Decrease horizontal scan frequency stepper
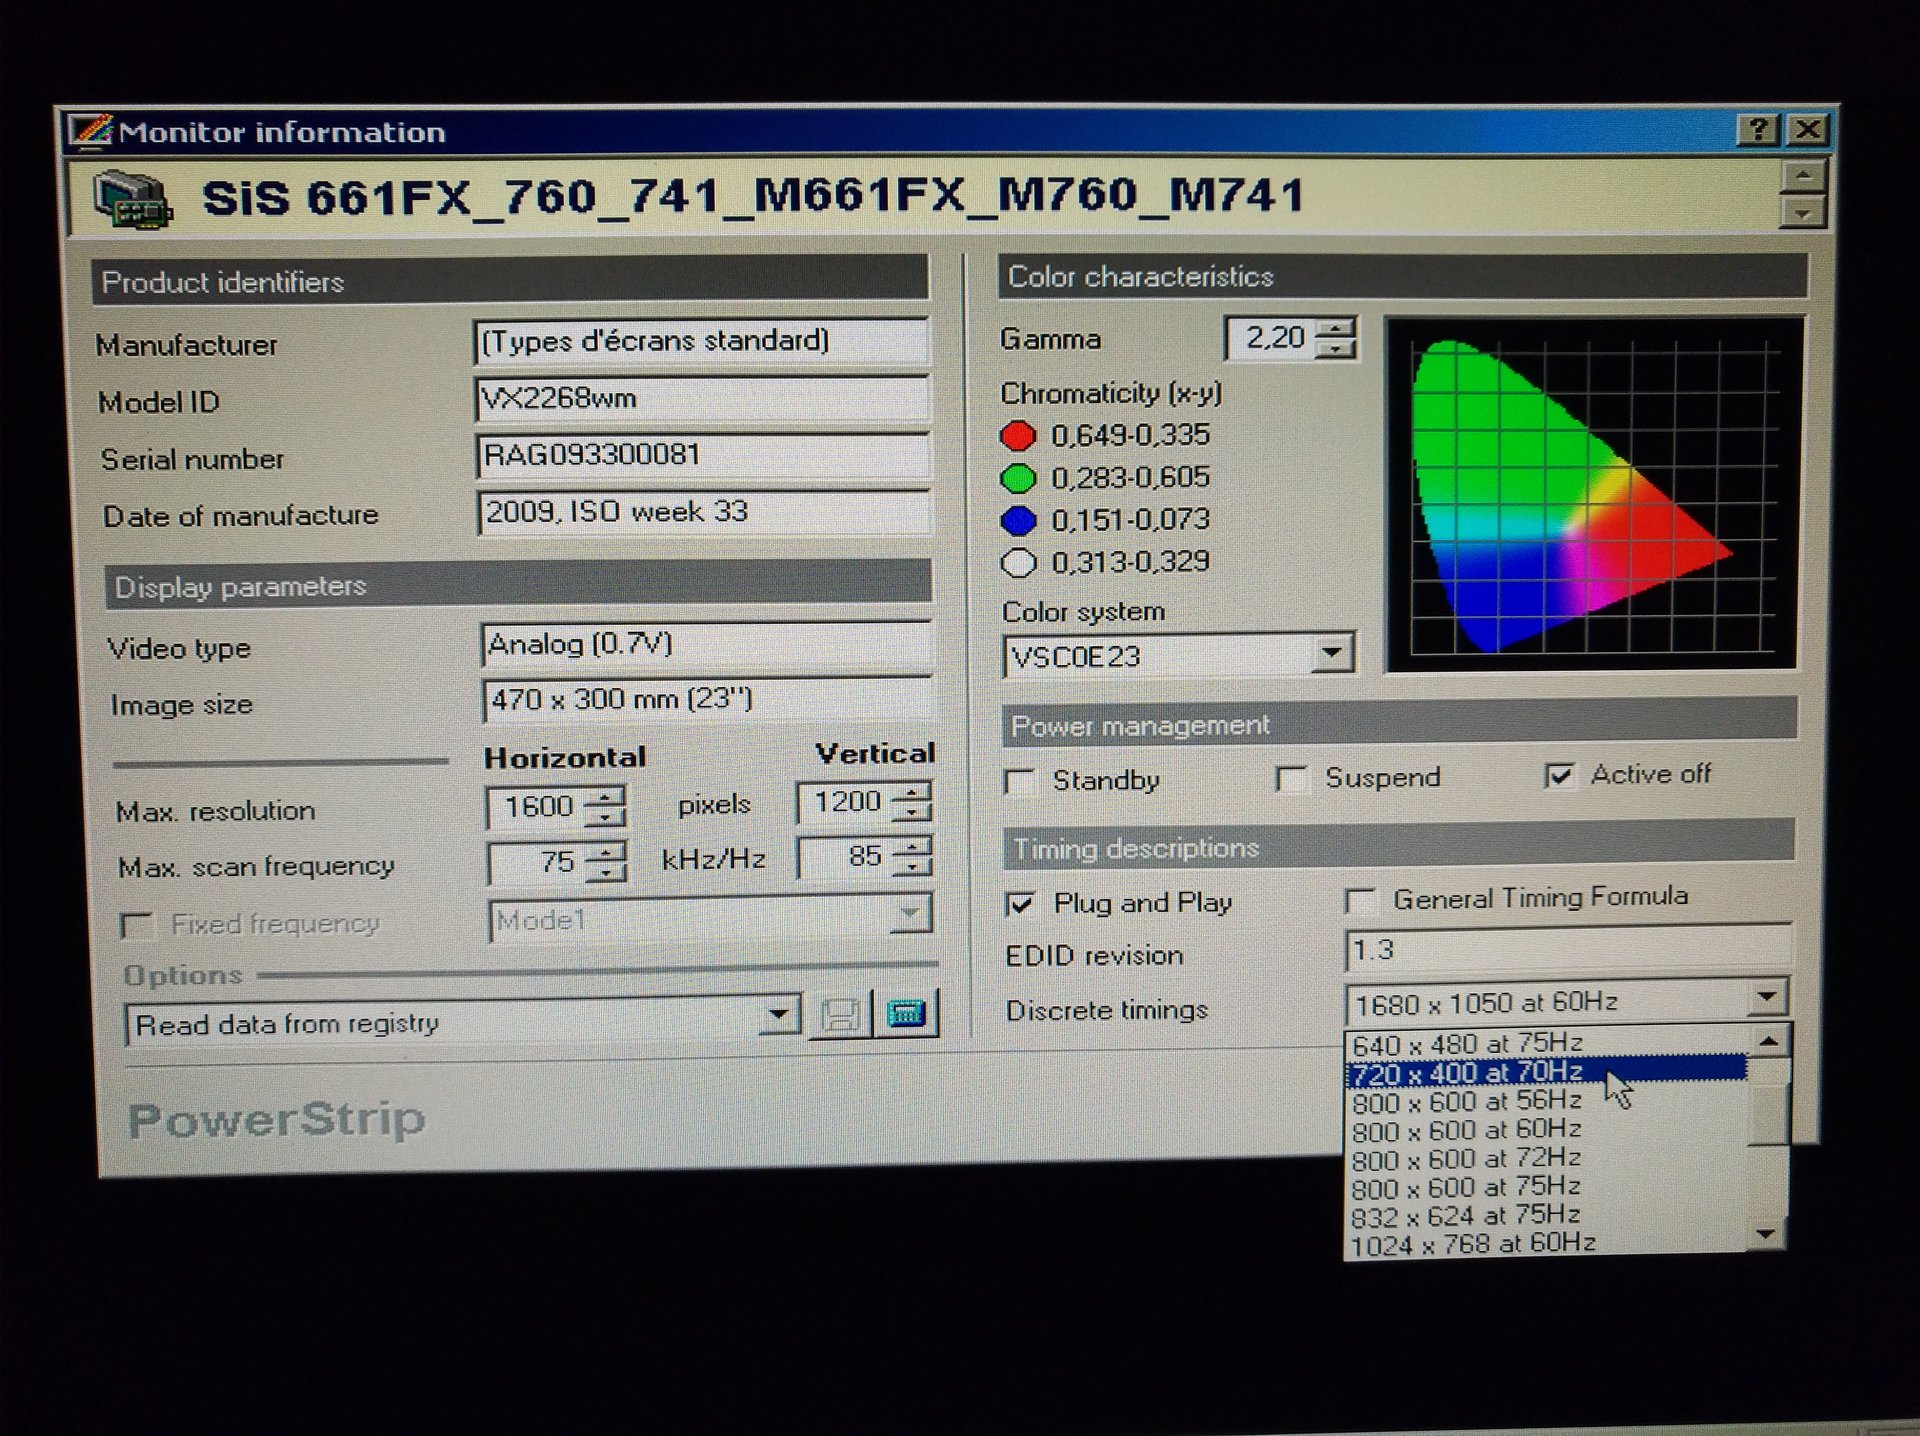The height and width of the screenshot is (1436, 1920). click(x=606, y=872)
